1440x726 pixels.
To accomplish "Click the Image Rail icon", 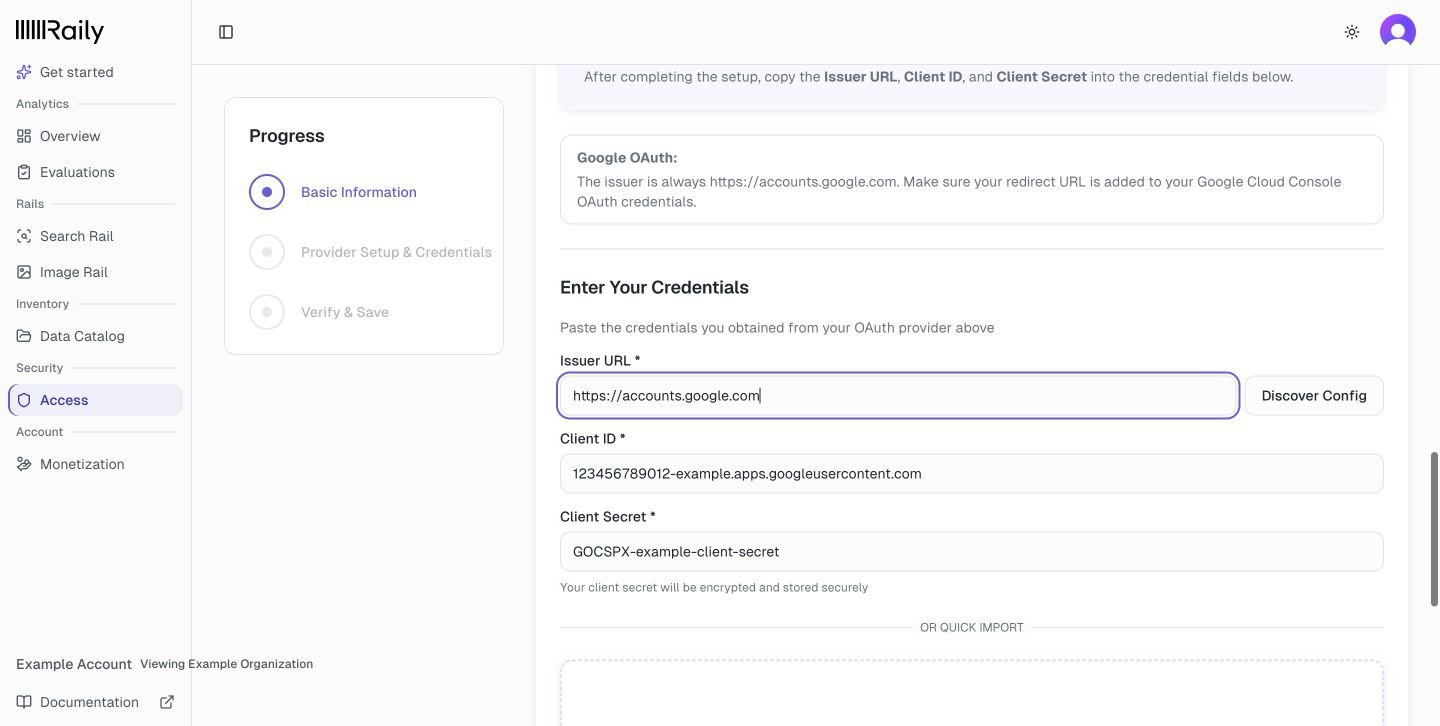I will click(x=24, y=272).
